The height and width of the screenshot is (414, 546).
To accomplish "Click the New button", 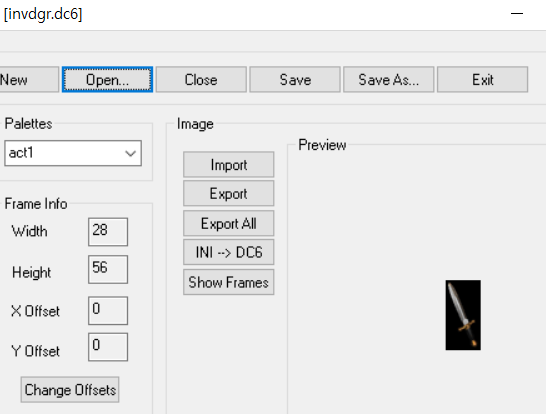I will coord(29,79).
